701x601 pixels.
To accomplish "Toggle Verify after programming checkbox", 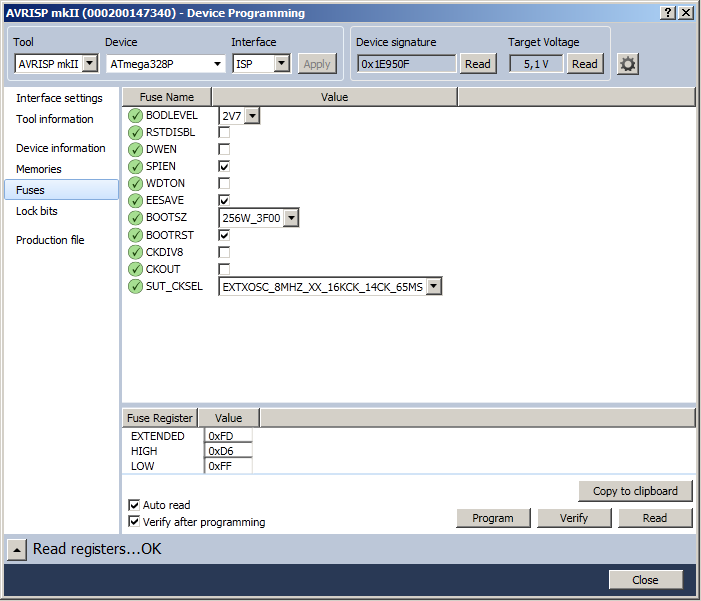I will tap(134, 521).
